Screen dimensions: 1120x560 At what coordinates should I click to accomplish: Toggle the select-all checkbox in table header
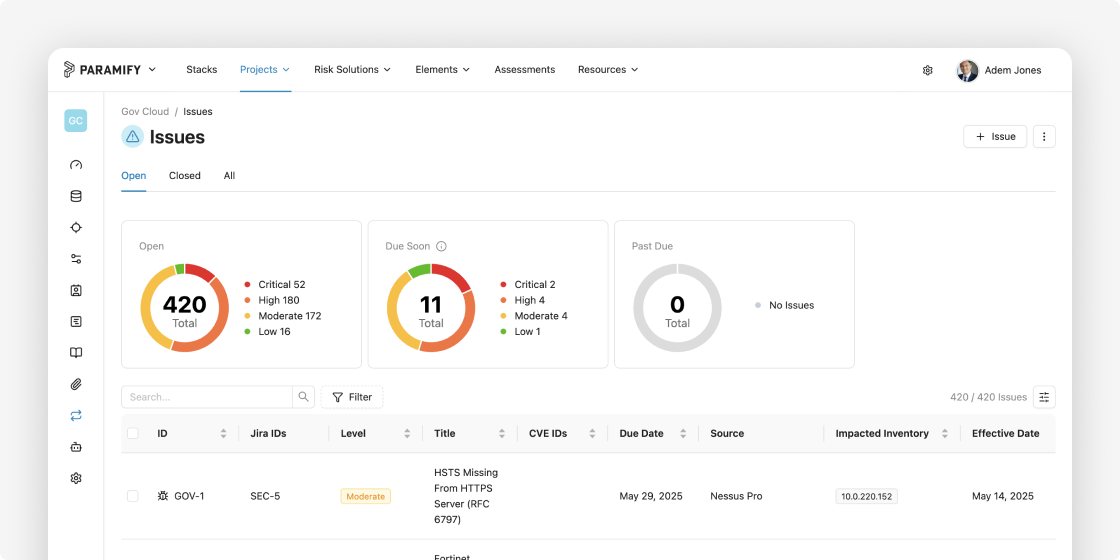(x=133, y=434)
